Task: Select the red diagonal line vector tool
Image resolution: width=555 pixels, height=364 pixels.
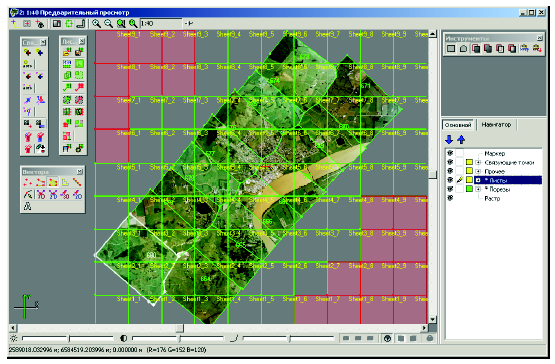Action: coord(77,182)
